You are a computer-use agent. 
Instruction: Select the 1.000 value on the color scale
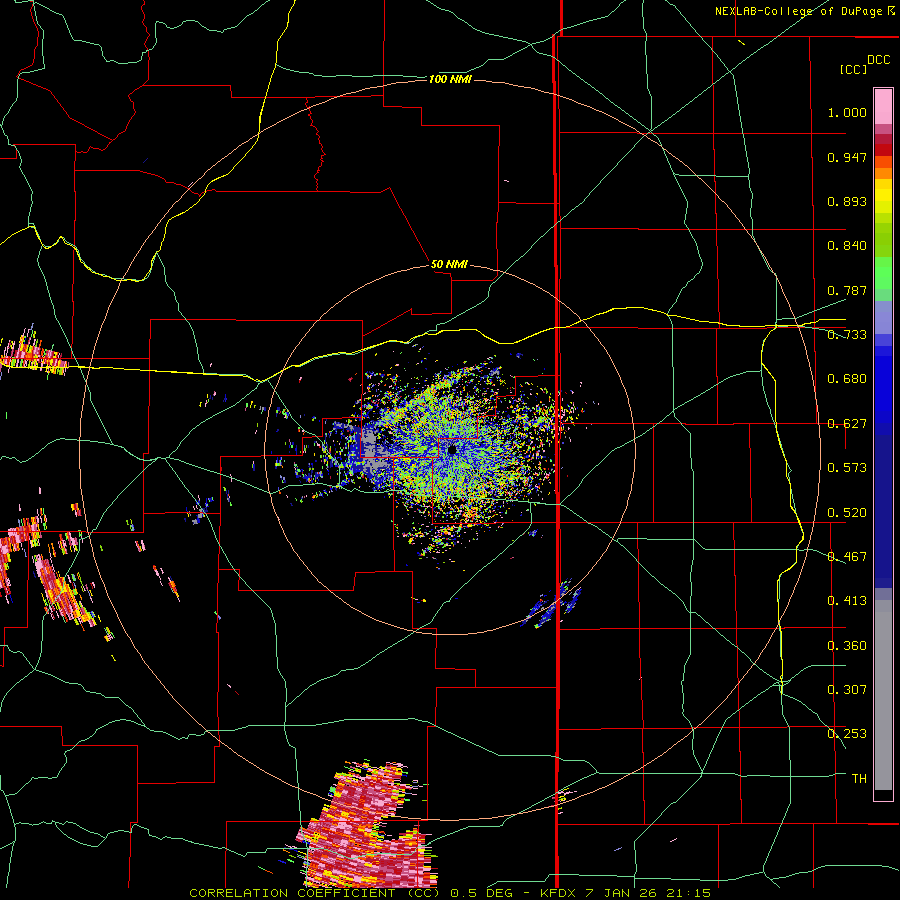847,112
